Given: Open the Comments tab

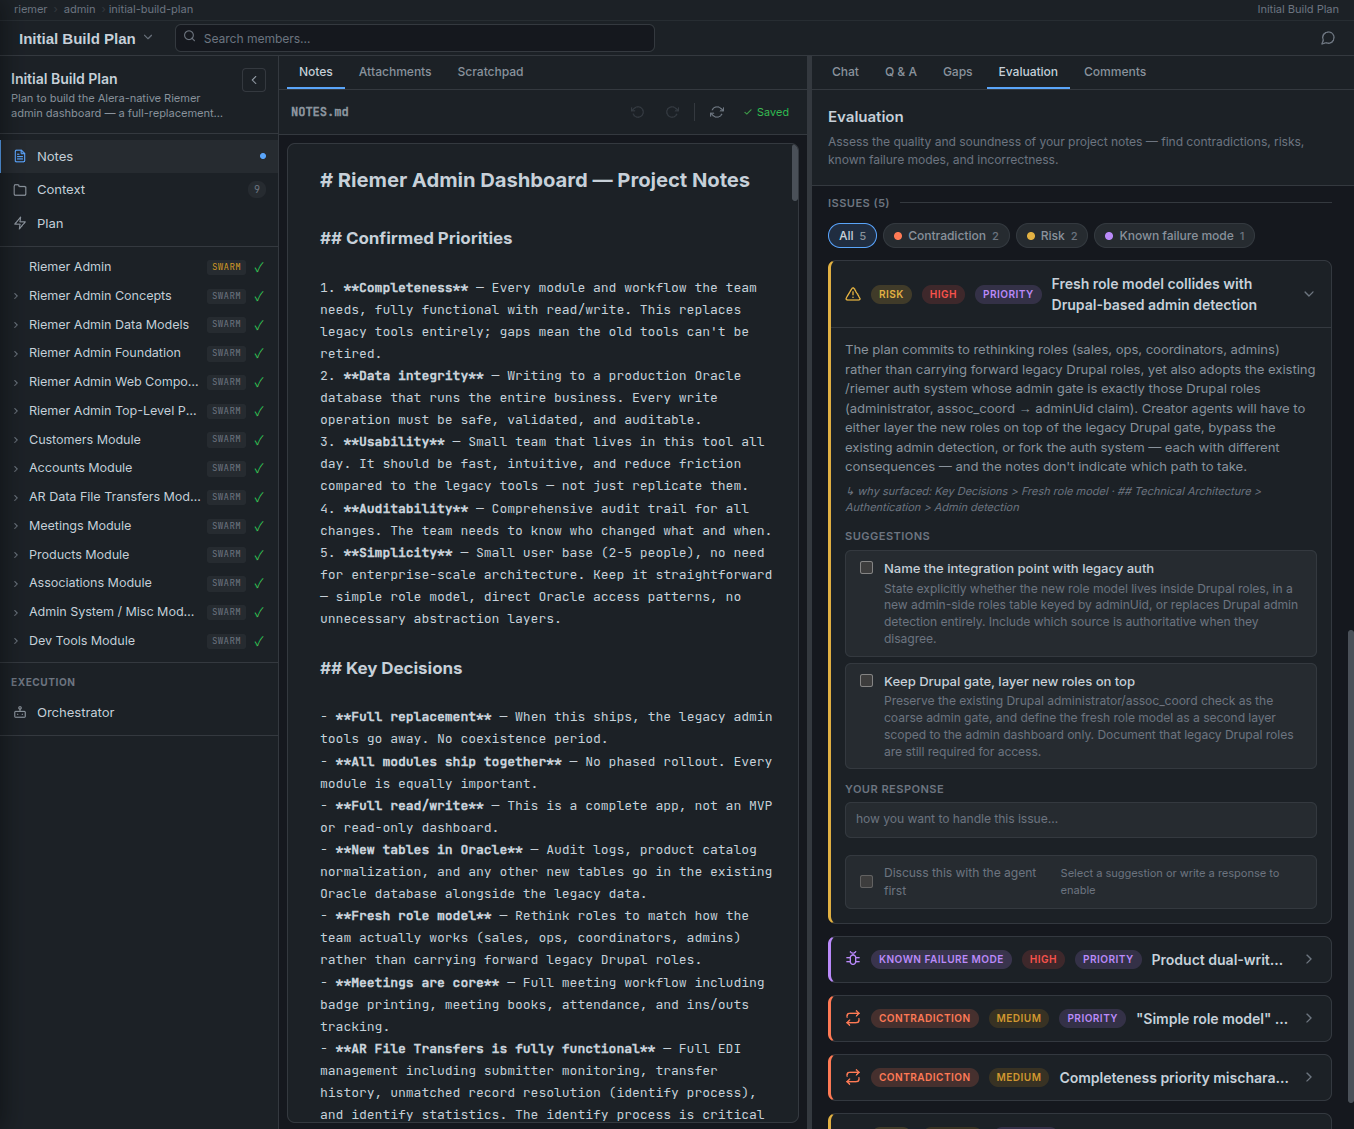Looking at the screenshot, I should click(x=1114, y=72).
